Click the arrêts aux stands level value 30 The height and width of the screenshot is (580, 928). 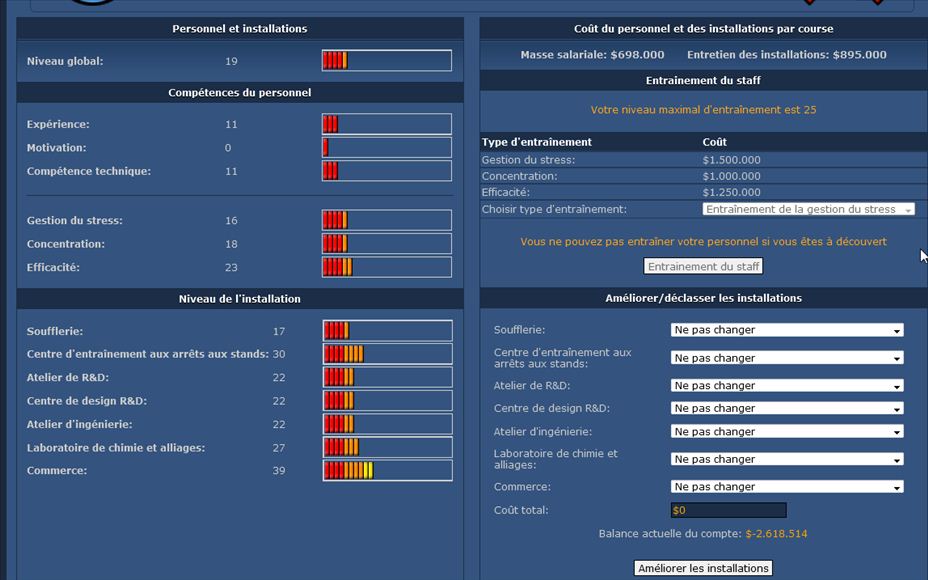279,354
